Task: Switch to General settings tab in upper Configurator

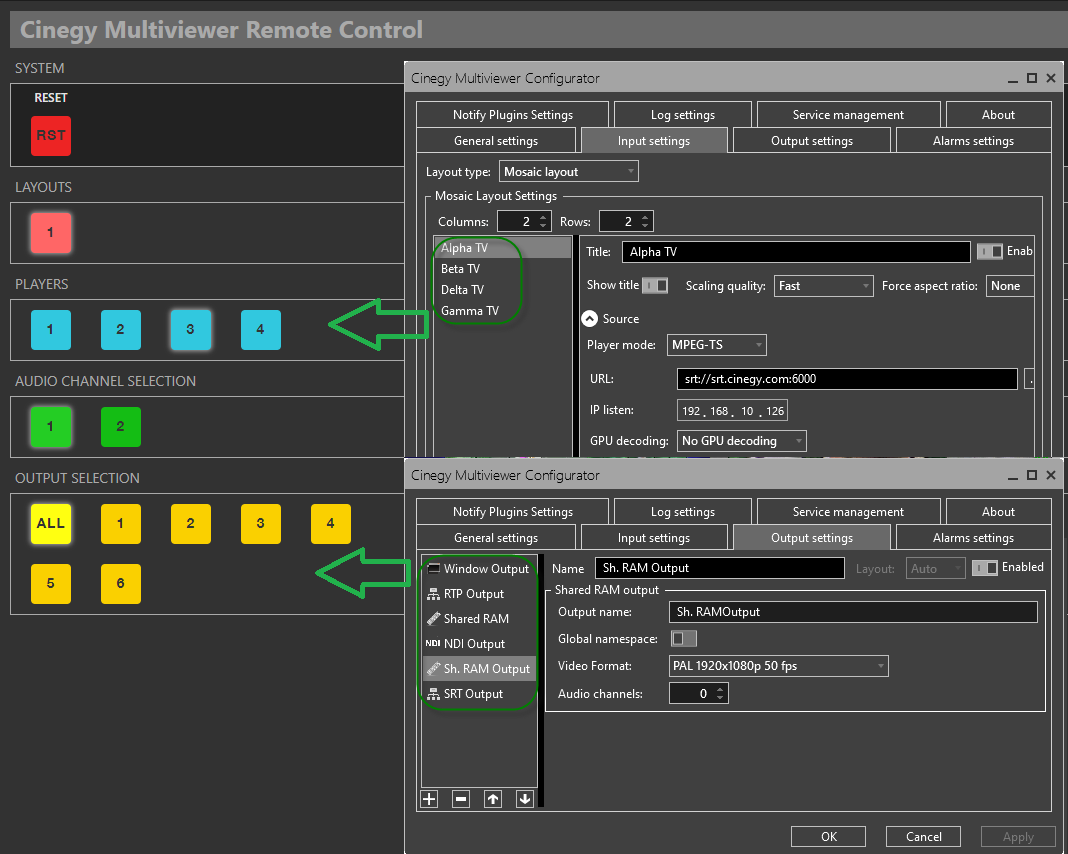Action: [496, 141]
